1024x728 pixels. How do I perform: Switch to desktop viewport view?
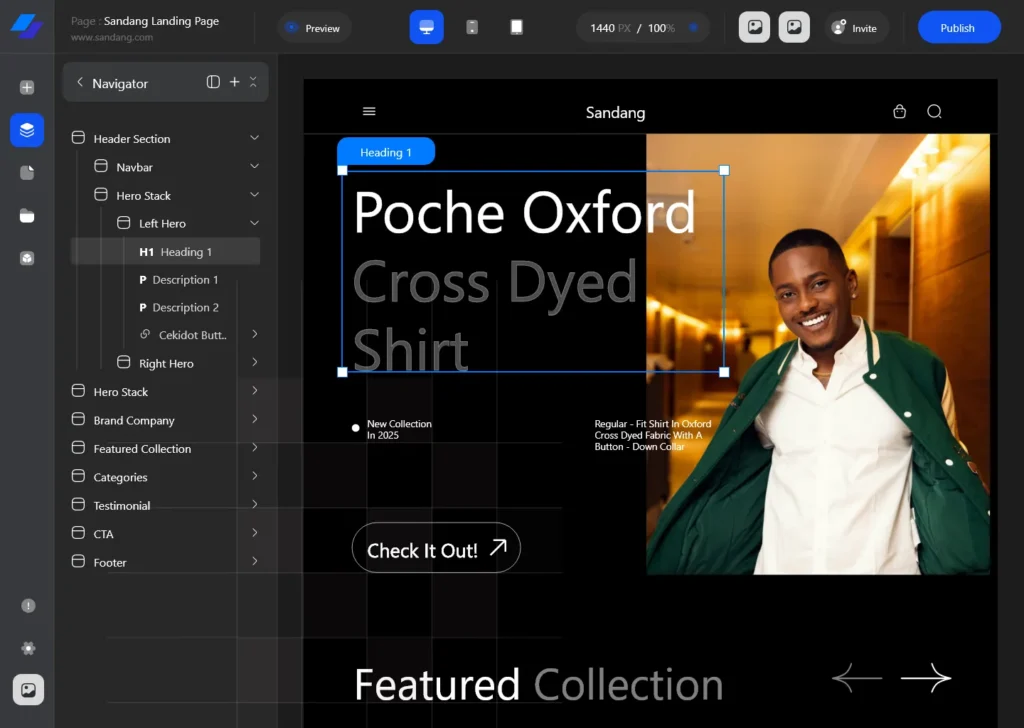tap(427, 28)
